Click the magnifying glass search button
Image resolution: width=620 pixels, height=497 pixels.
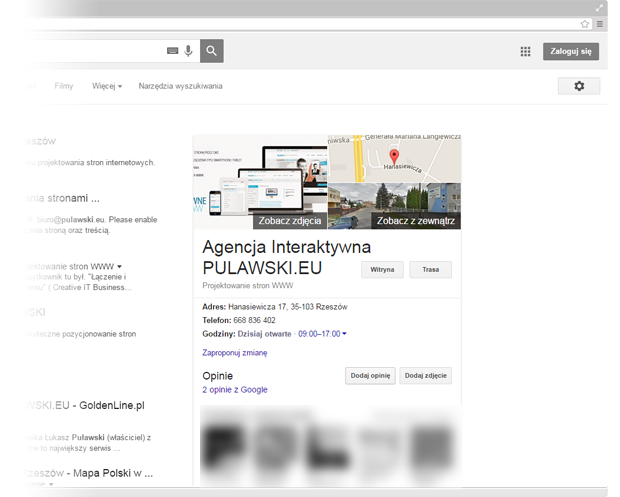211,51
